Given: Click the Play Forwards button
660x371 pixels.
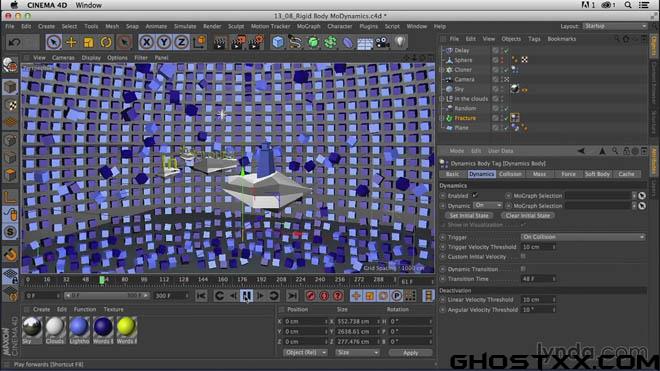Looking at the screenshot, I should pos(247,296).
